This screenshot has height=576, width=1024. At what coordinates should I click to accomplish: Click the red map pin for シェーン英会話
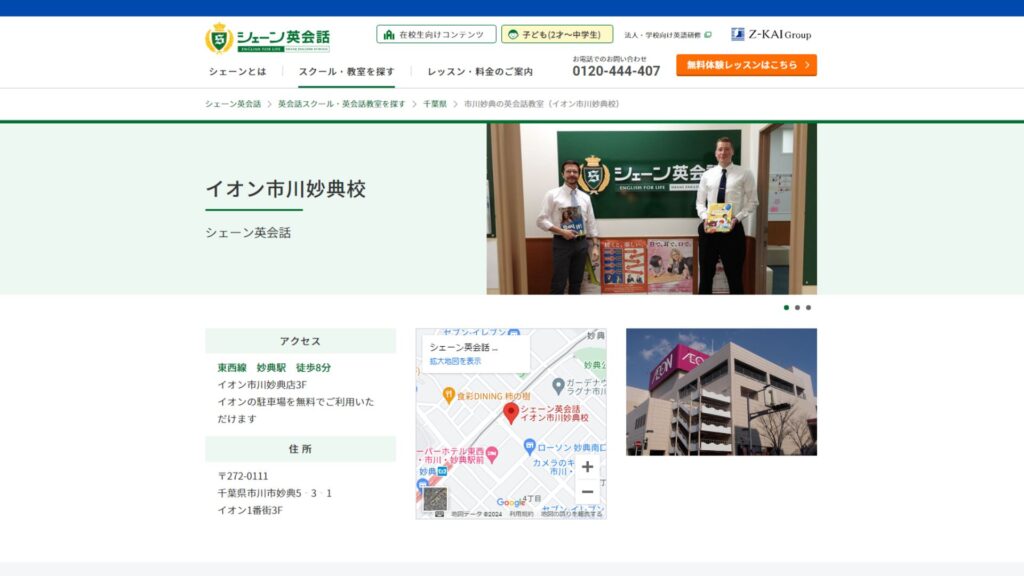511,413
